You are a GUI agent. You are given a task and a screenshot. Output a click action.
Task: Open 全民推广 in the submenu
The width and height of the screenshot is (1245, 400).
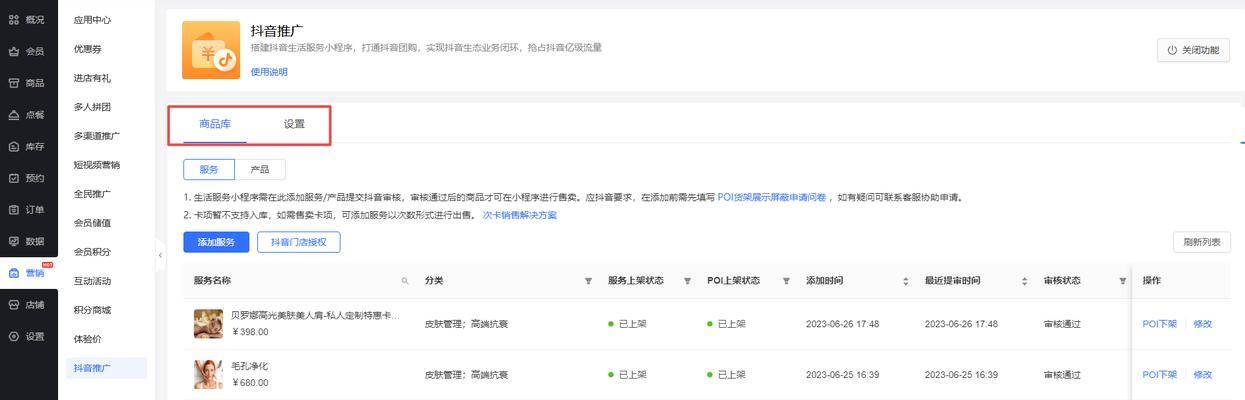click(92, 194)
